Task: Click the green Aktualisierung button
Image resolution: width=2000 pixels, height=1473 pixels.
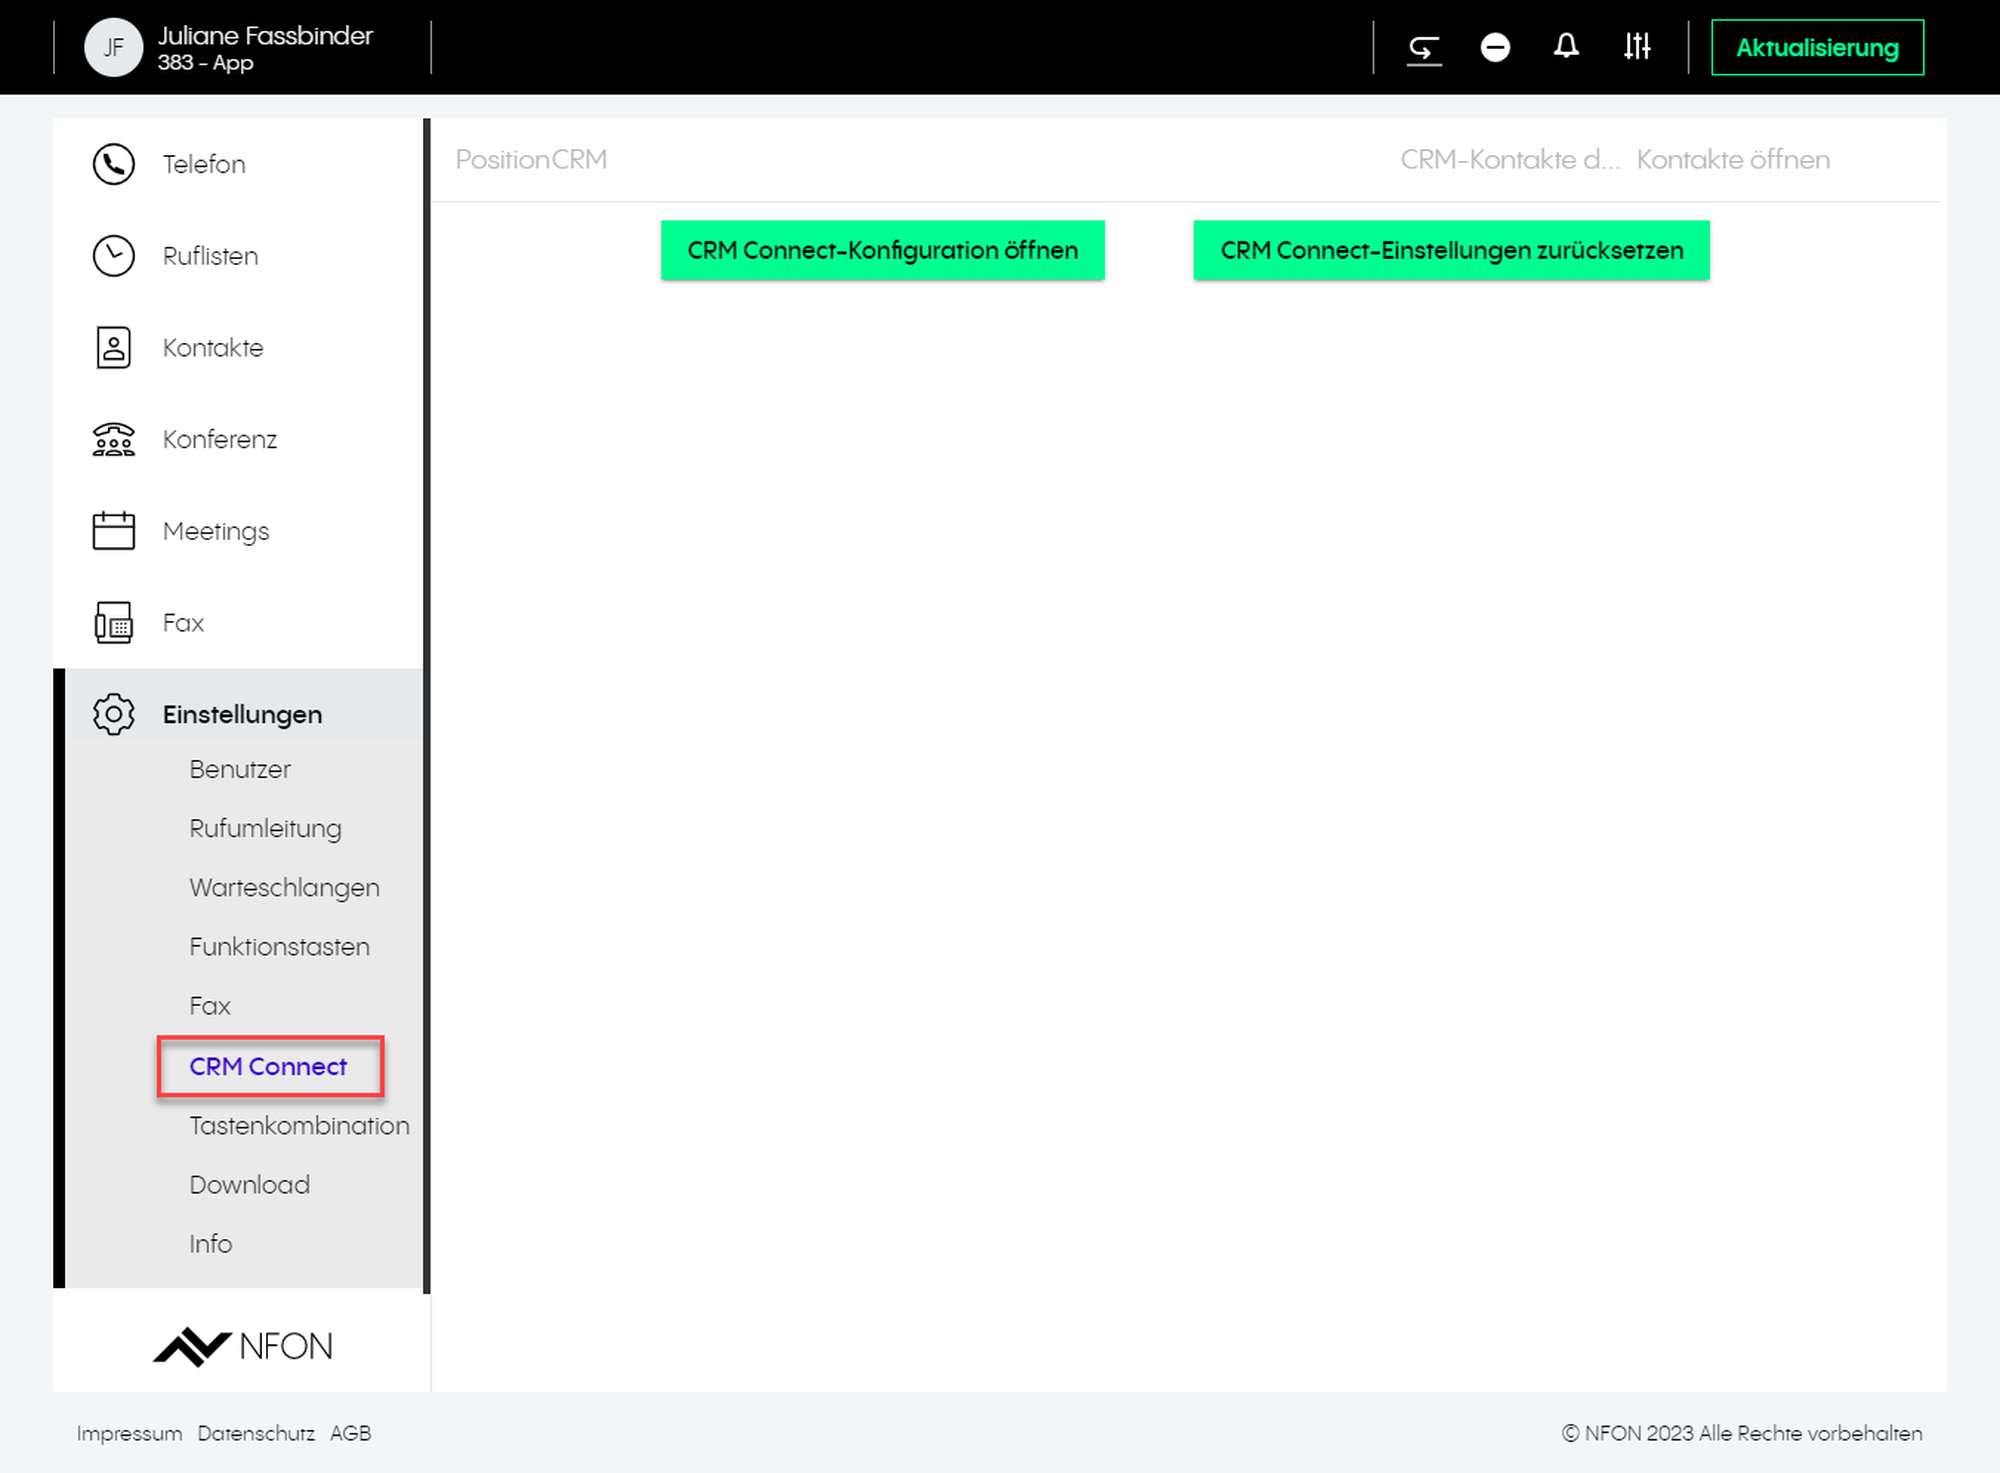Action: 1817,48
